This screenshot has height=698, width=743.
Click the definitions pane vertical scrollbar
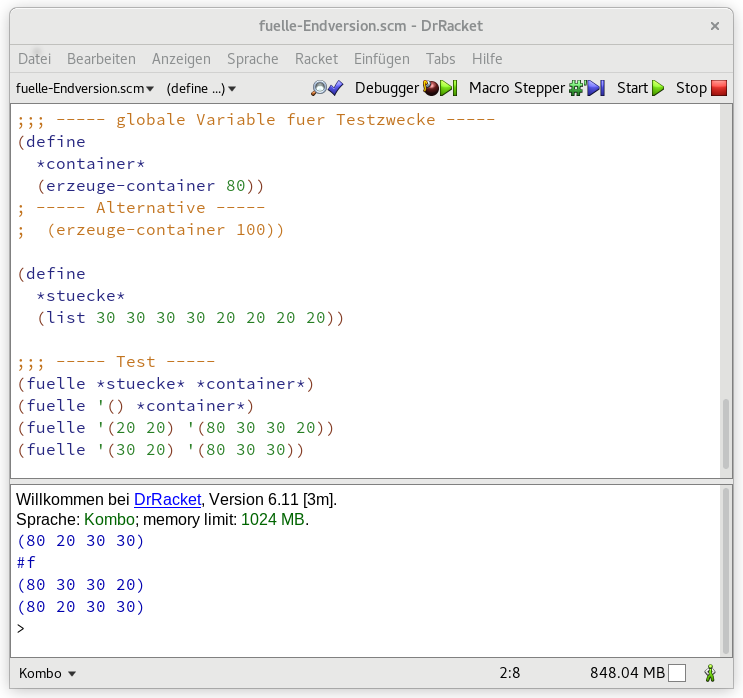pos(726,432)
